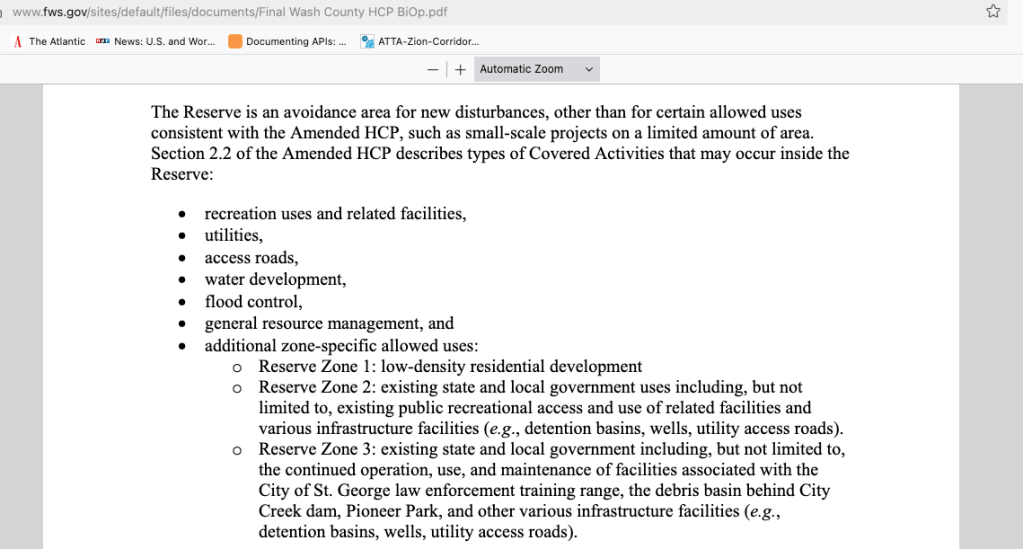Open the ATTA-Zion-Corridor bookmark

[419, 41]
